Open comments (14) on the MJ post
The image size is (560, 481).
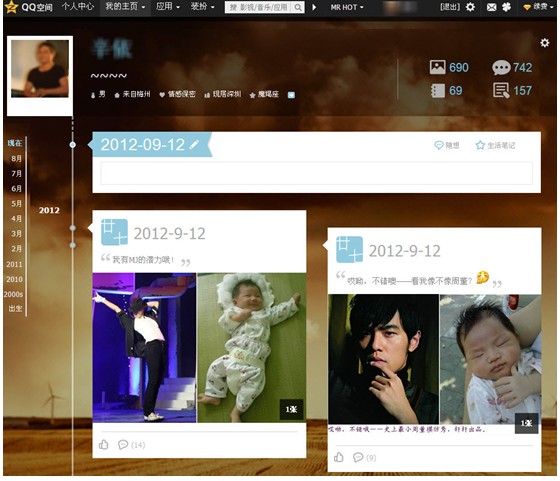pos(131,445)
